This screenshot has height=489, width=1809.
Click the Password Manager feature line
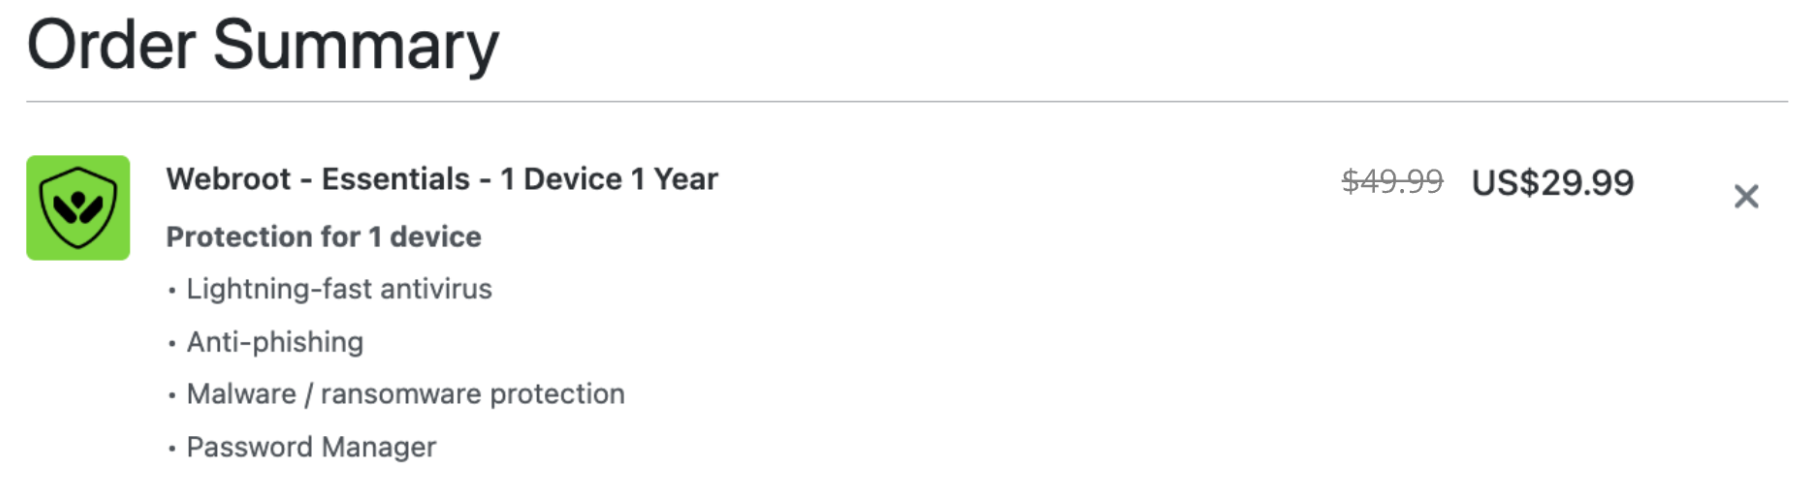[311, 447]
